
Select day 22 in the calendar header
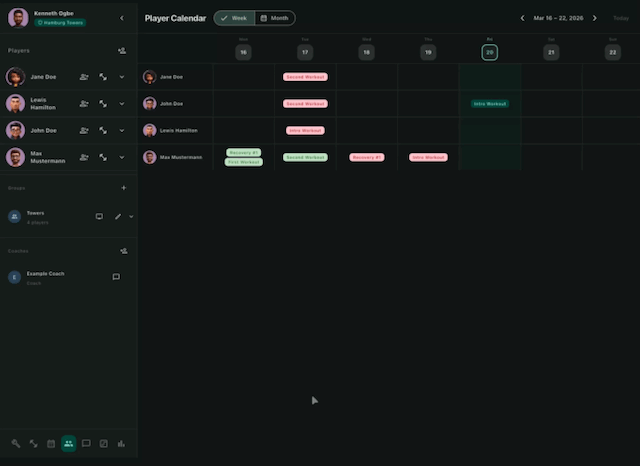(x=613, y=52)
